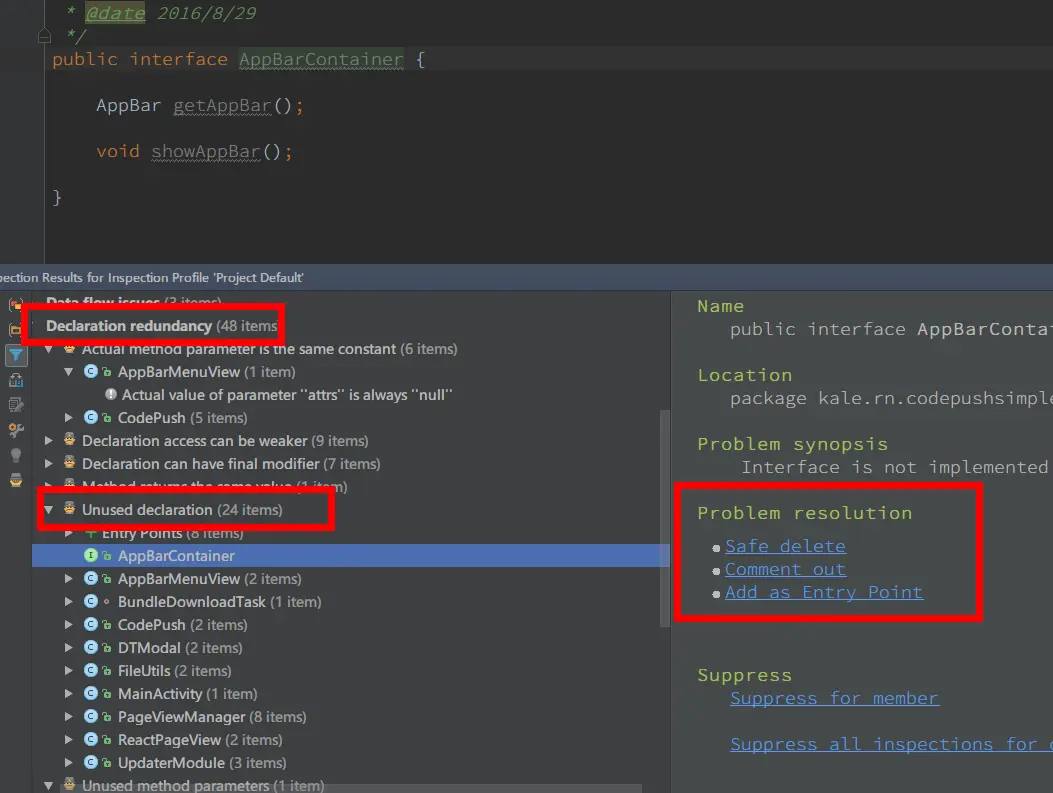Open inspection settings via wrench icon
Viewport: 1053px width, 793px height.
tap(16, 430)
